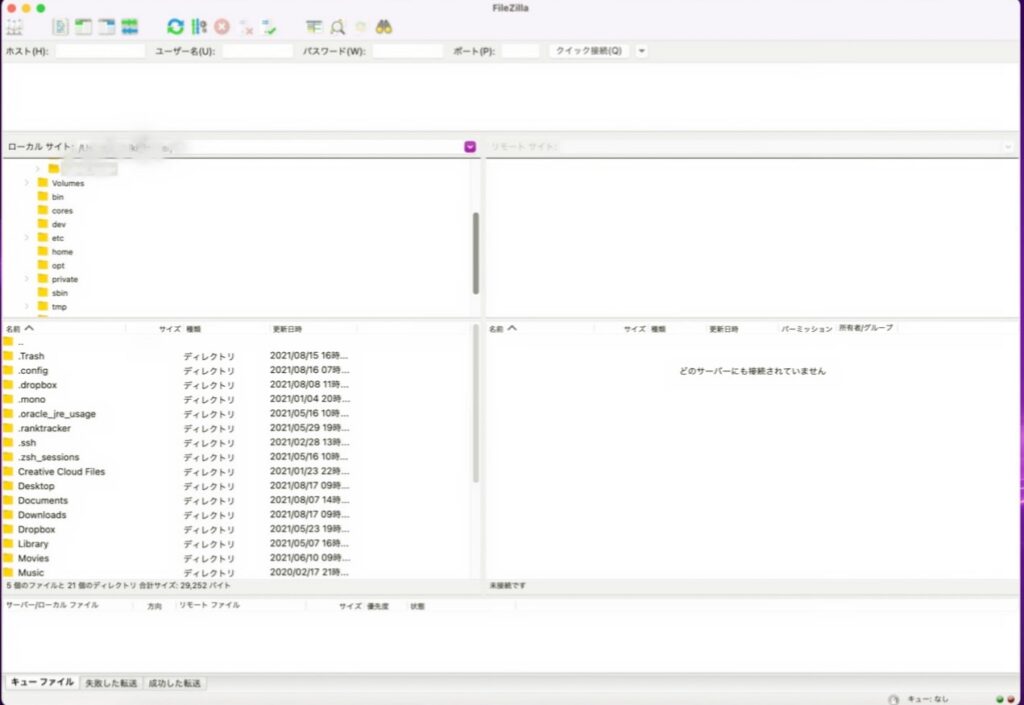1024x705 pixels.
Task: Click the クイック接続(Q) button
Action: (589, 51)
